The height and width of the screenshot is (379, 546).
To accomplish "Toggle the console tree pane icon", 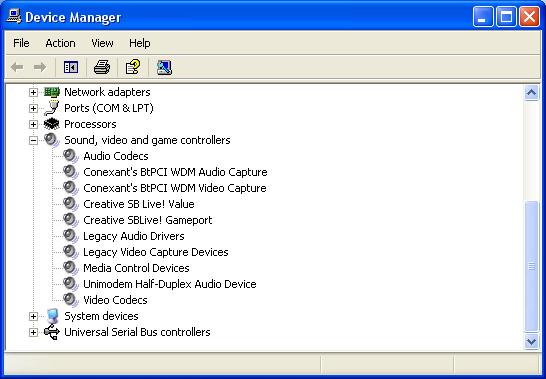I will 71,67.
